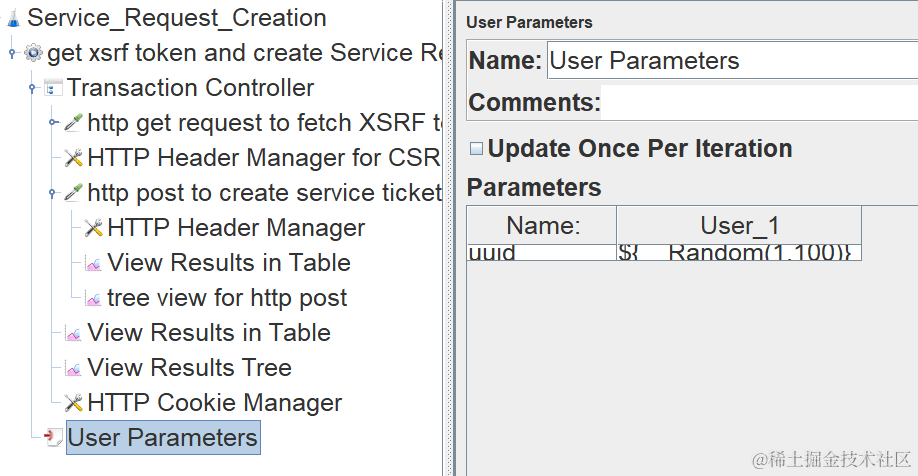Select Transaction Controller in tree

(x=190, y=88)
